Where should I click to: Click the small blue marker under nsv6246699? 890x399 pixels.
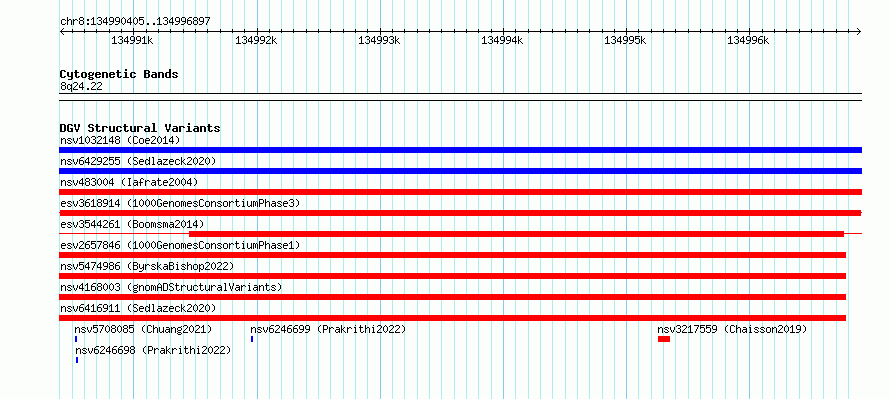click(252, 339)
